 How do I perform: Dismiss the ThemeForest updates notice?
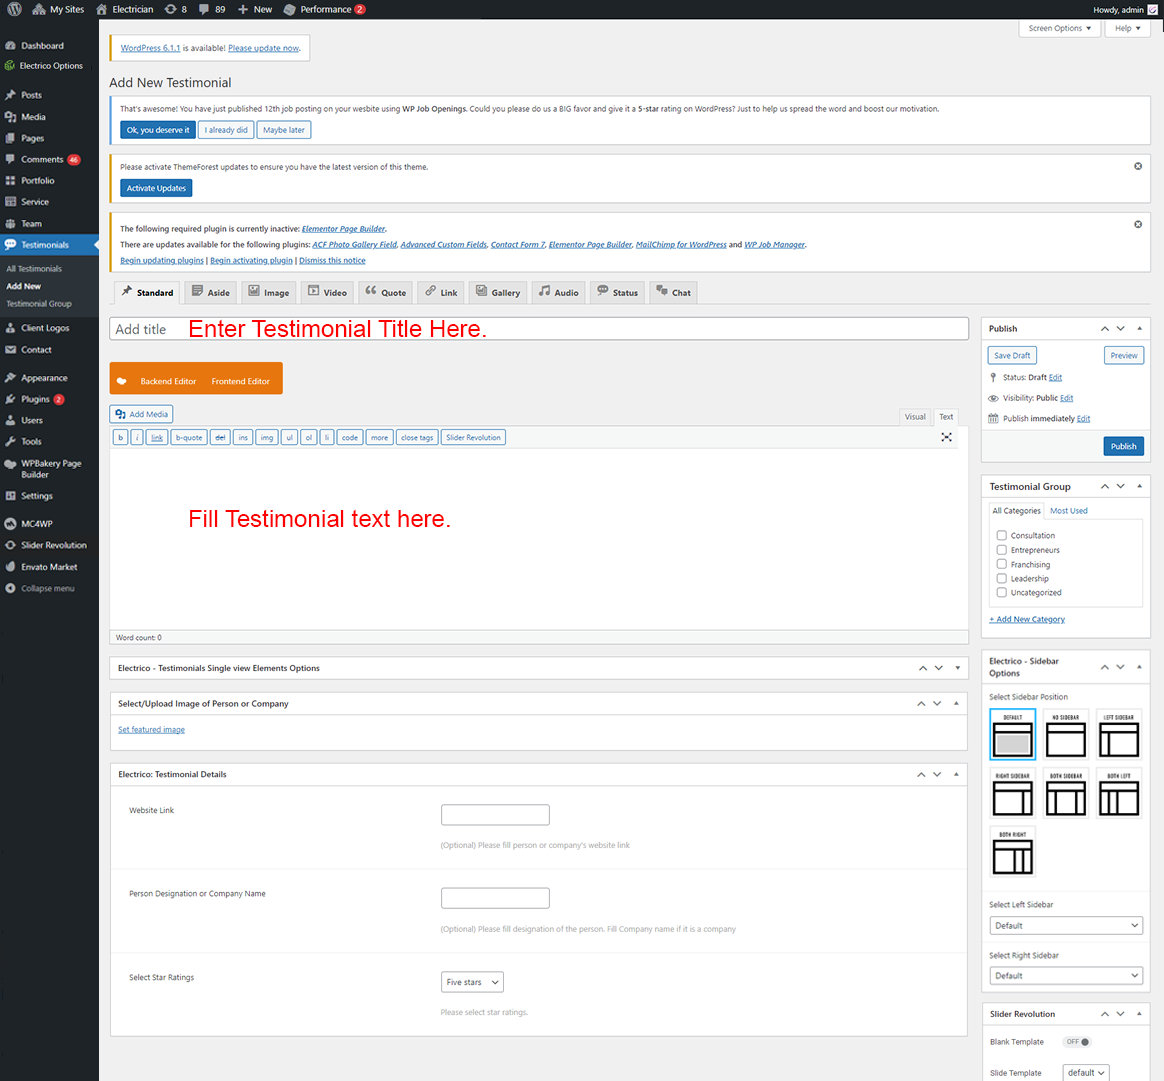(1138, 166)
